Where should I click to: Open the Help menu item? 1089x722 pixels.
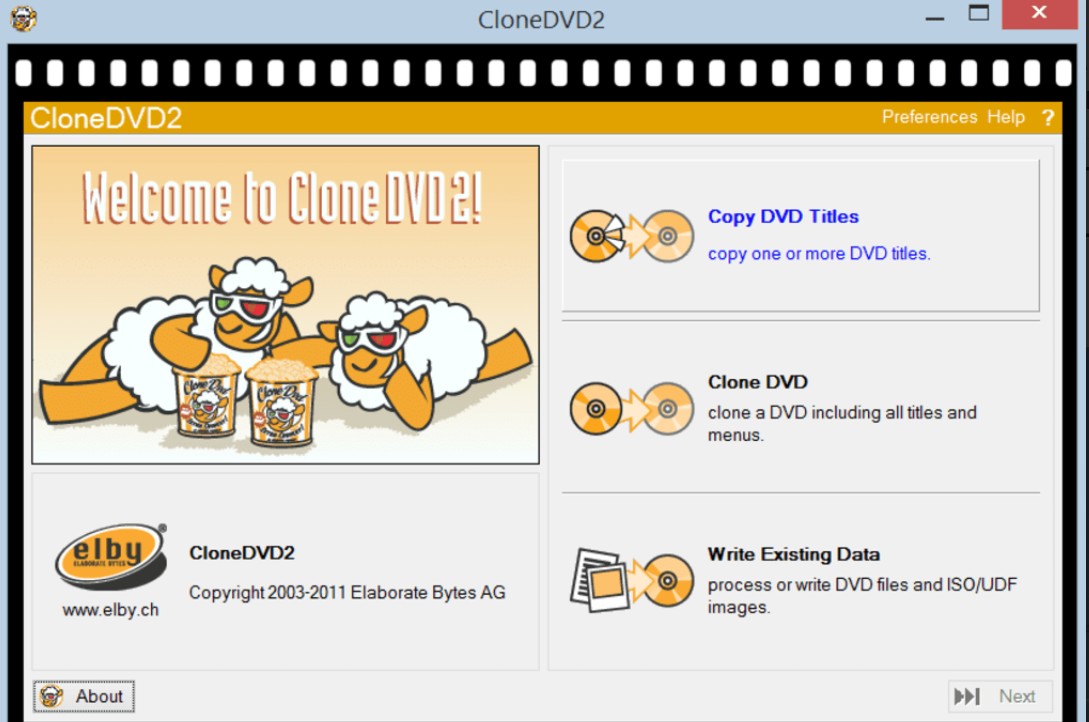tap(1006, 117)
